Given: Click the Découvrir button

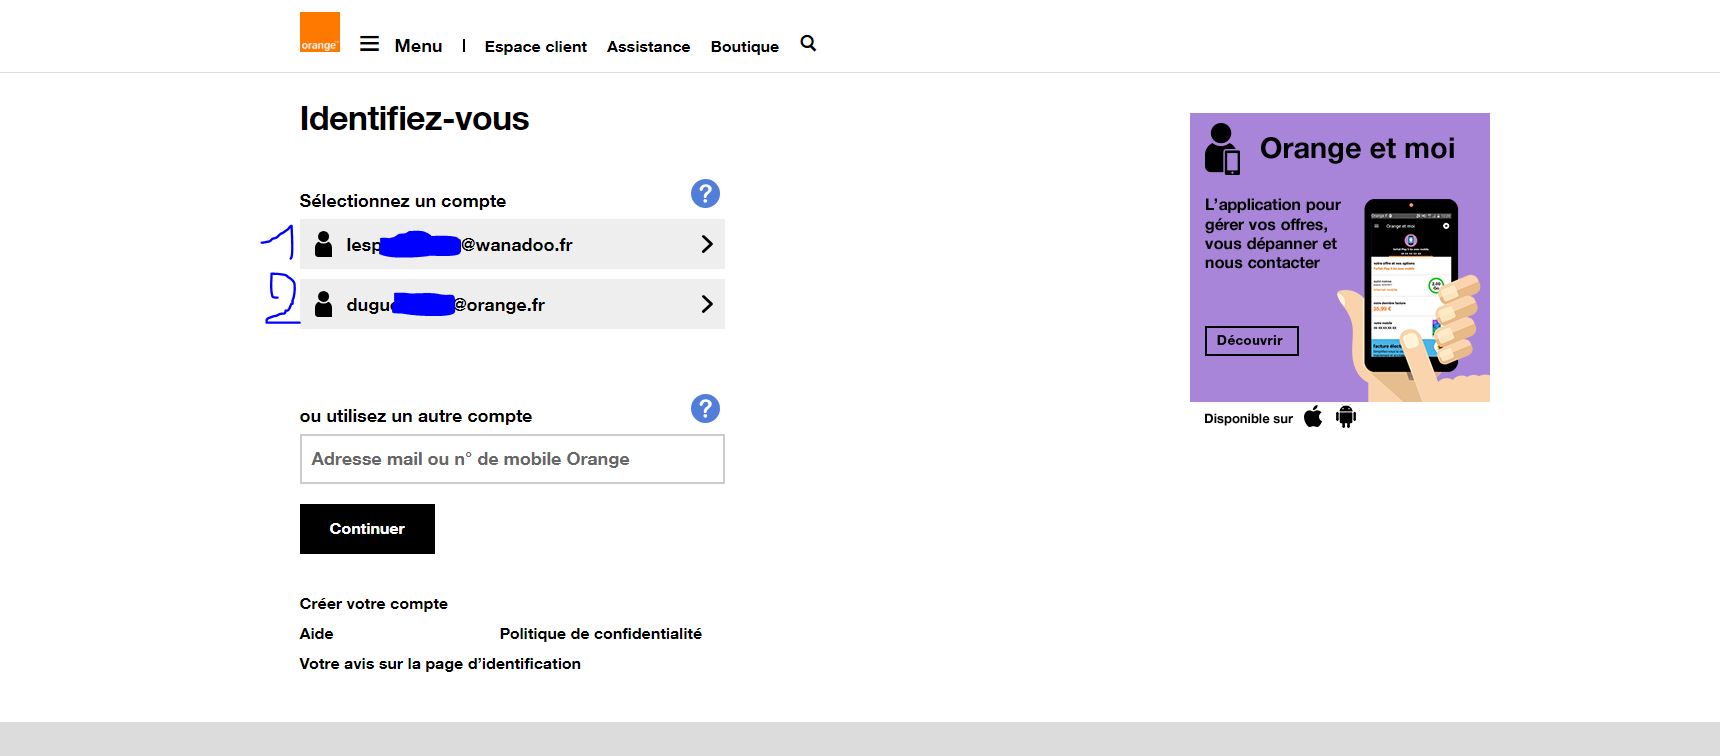Looking at the screenshot, I should 1251,341.
